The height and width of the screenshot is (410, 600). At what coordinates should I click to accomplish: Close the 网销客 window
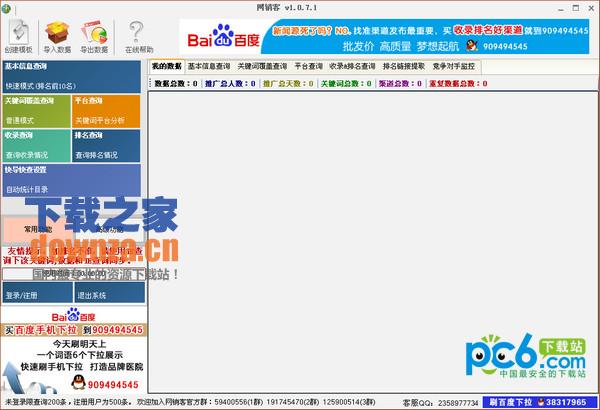click(x=591, y=8)
